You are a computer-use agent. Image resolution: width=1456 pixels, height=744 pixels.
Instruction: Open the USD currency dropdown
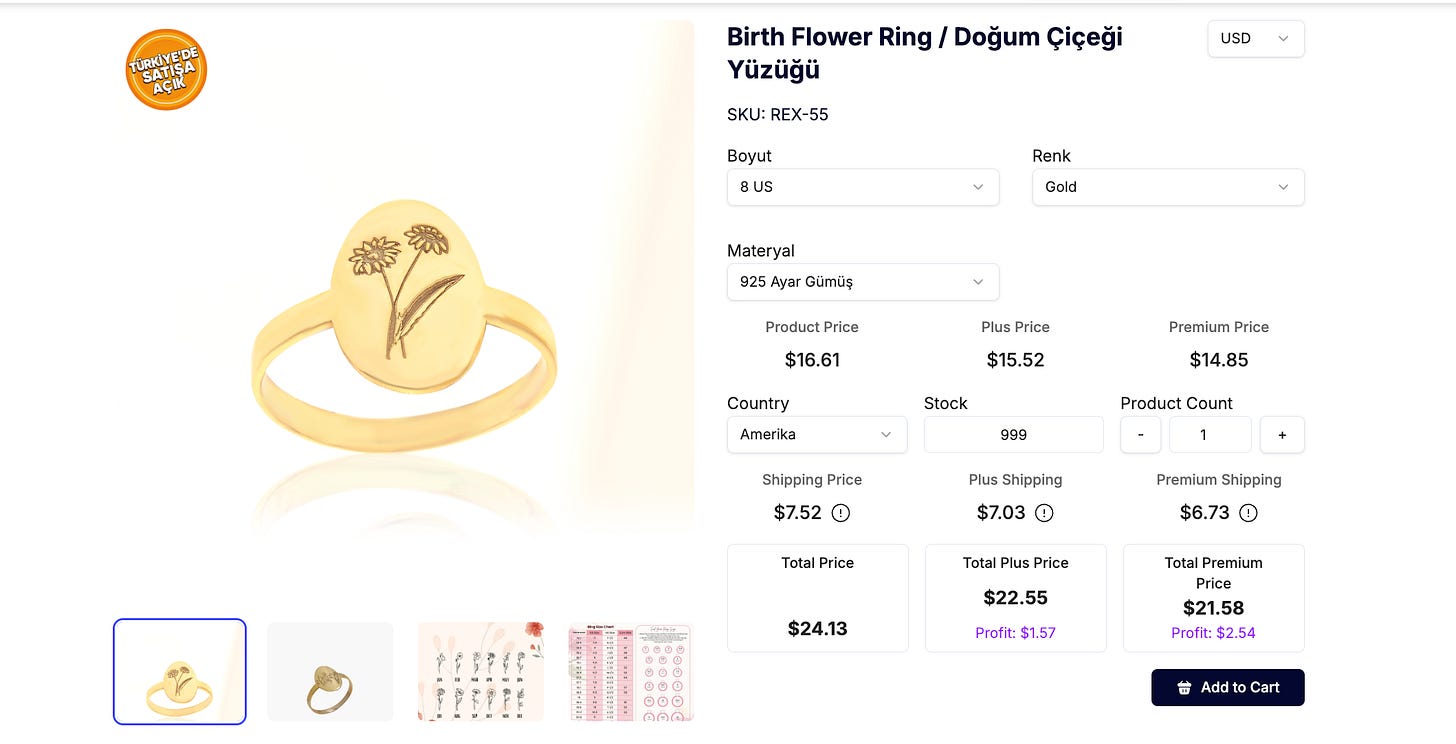pos(1255,39)
